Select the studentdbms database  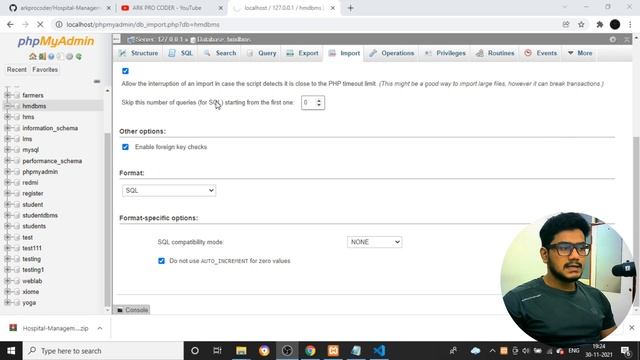[40, 216]
